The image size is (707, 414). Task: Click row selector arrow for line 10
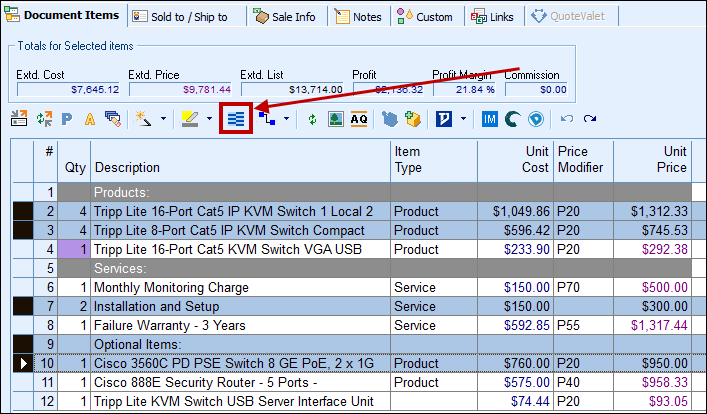point(23,363)
